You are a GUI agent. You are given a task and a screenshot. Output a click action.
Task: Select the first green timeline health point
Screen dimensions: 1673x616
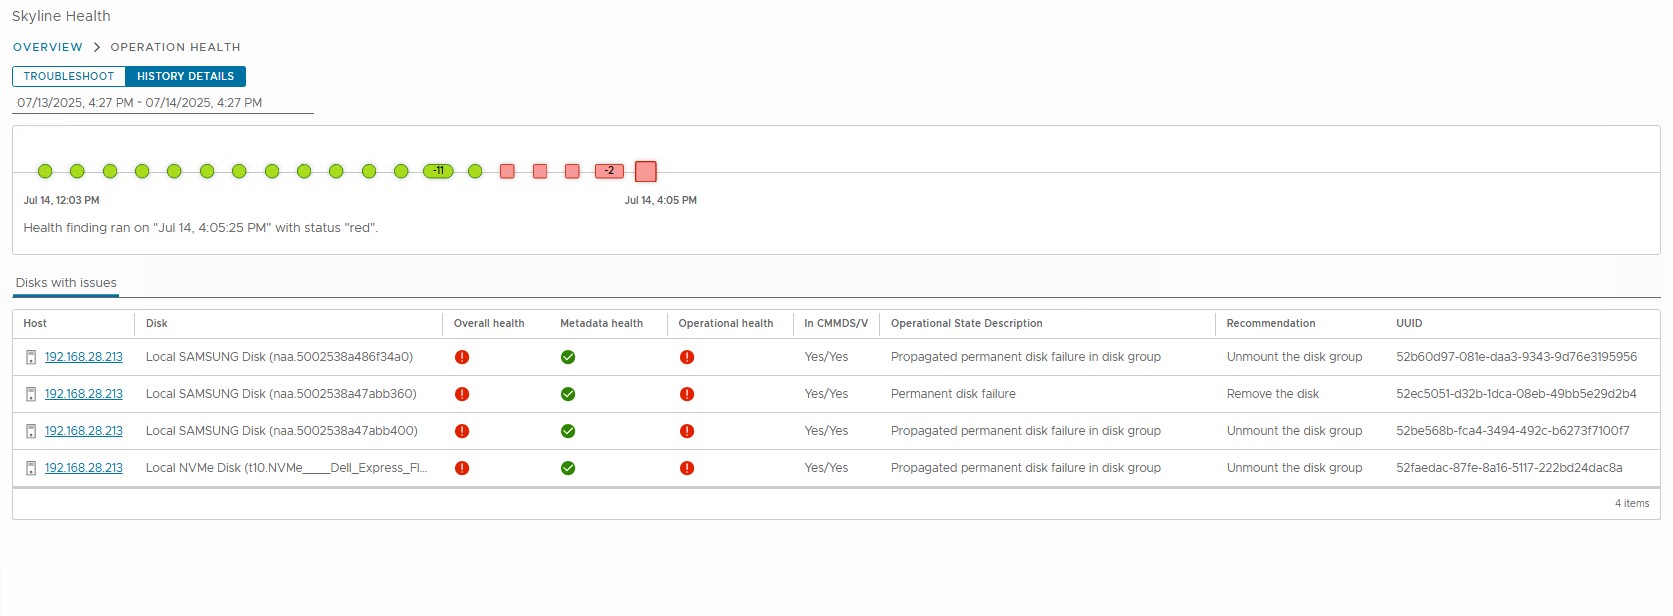point(45,171)
